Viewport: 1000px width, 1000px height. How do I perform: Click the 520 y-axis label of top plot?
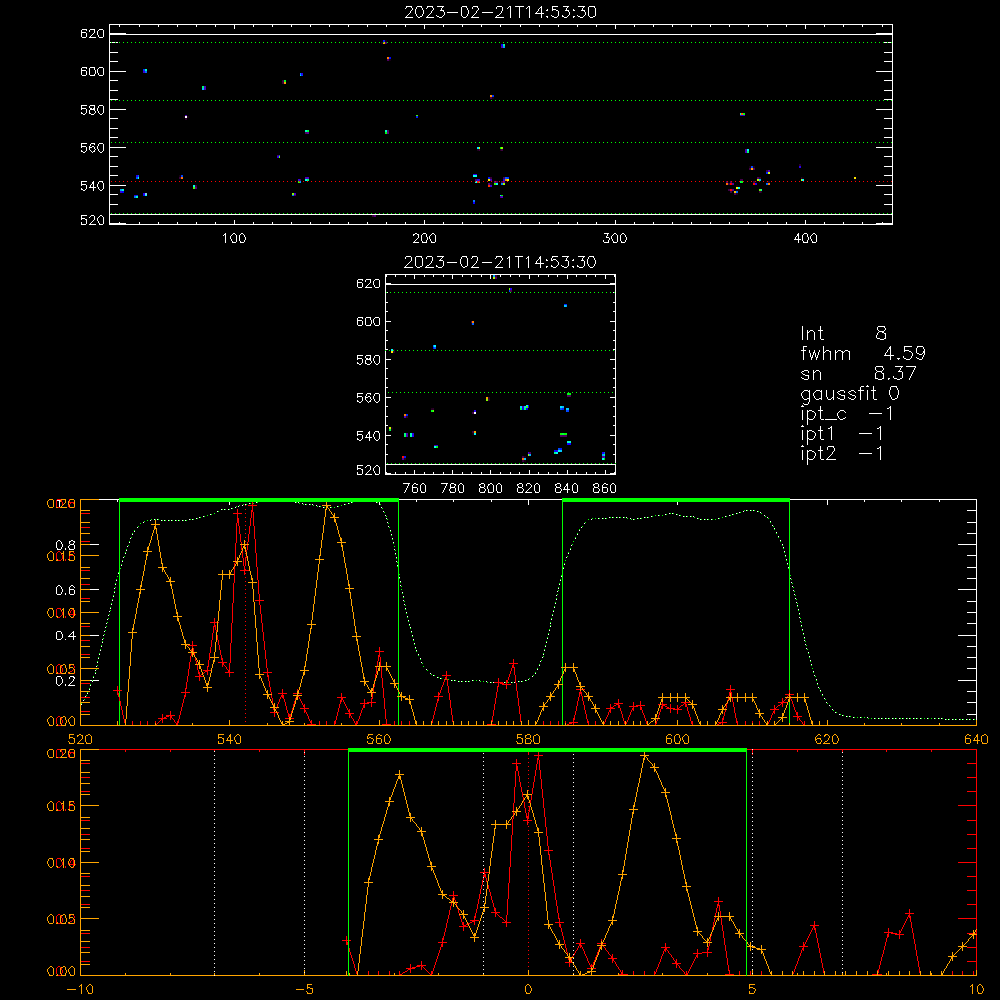click(x=92, y=220)
